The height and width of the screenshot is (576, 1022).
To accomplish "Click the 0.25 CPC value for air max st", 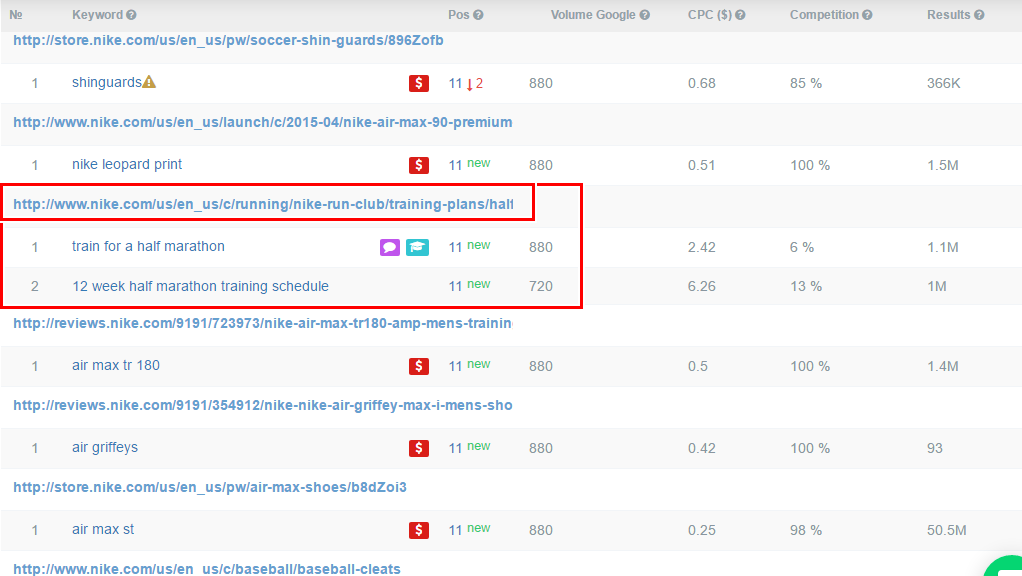I will pos(702,530).
